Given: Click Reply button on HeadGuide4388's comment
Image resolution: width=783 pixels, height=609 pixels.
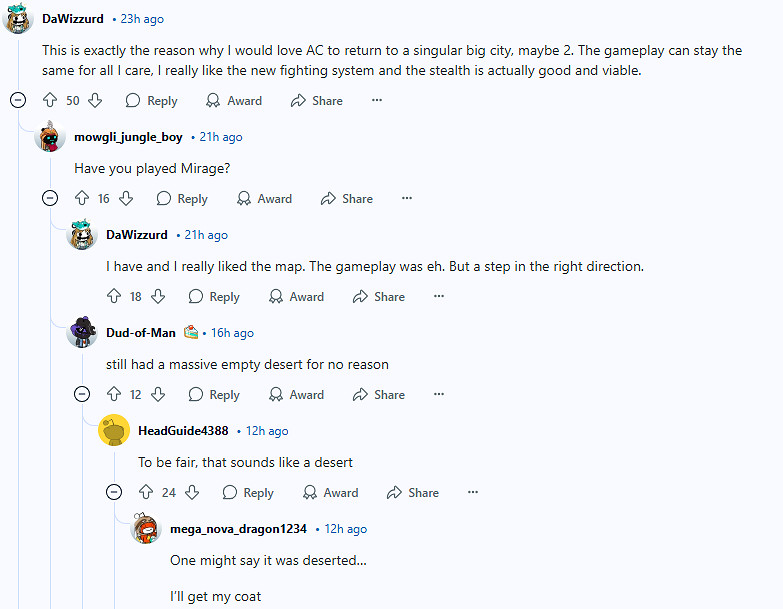Looking at the screenshot, I should point(248,492).
